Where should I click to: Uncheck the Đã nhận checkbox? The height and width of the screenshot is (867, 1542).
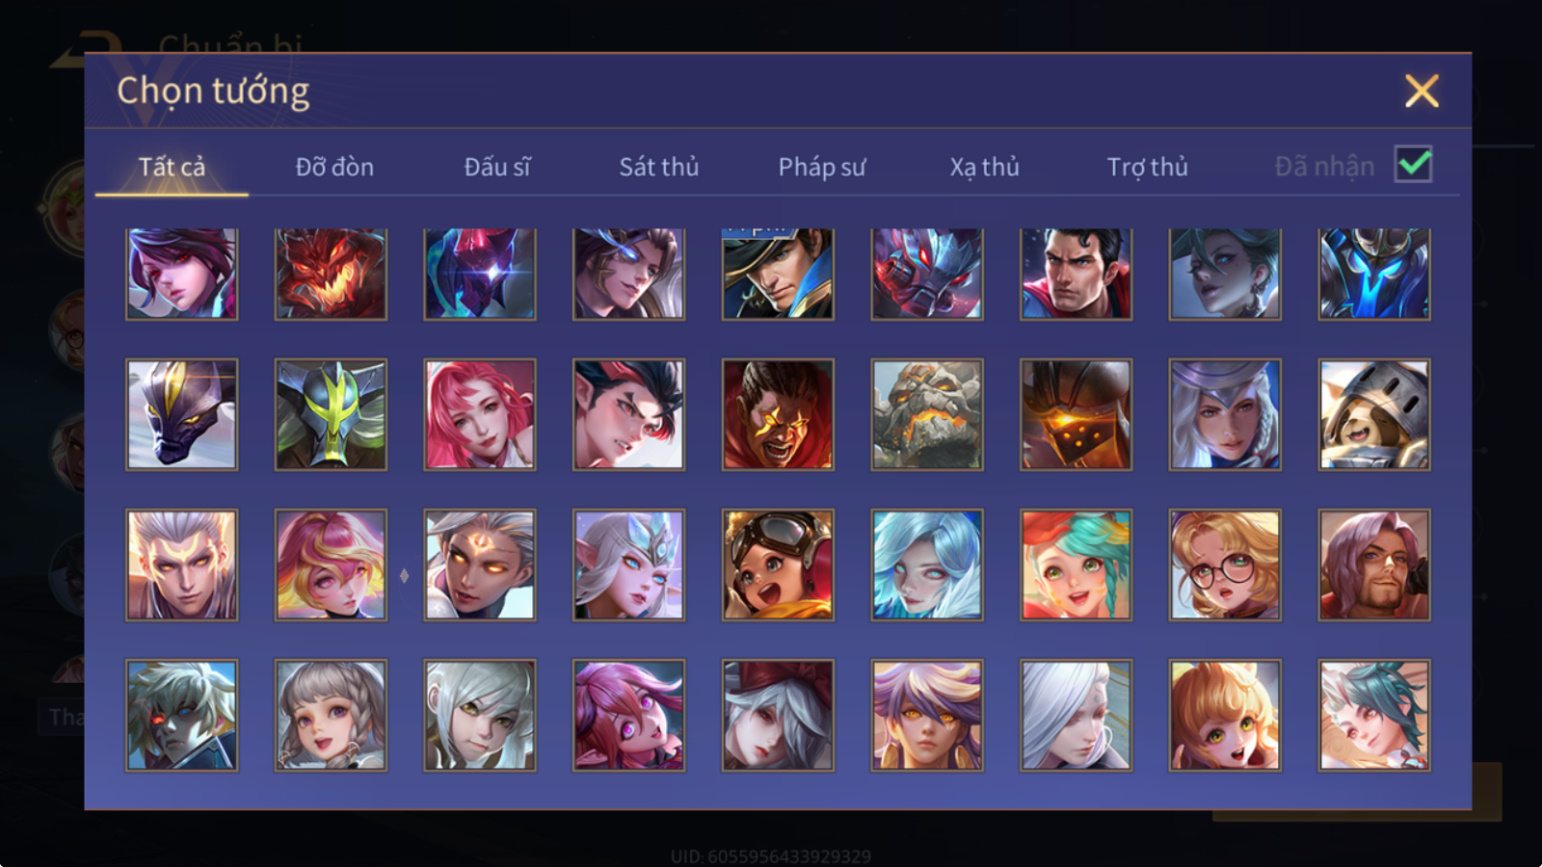pyautogui.click(x=1412, y=165)
